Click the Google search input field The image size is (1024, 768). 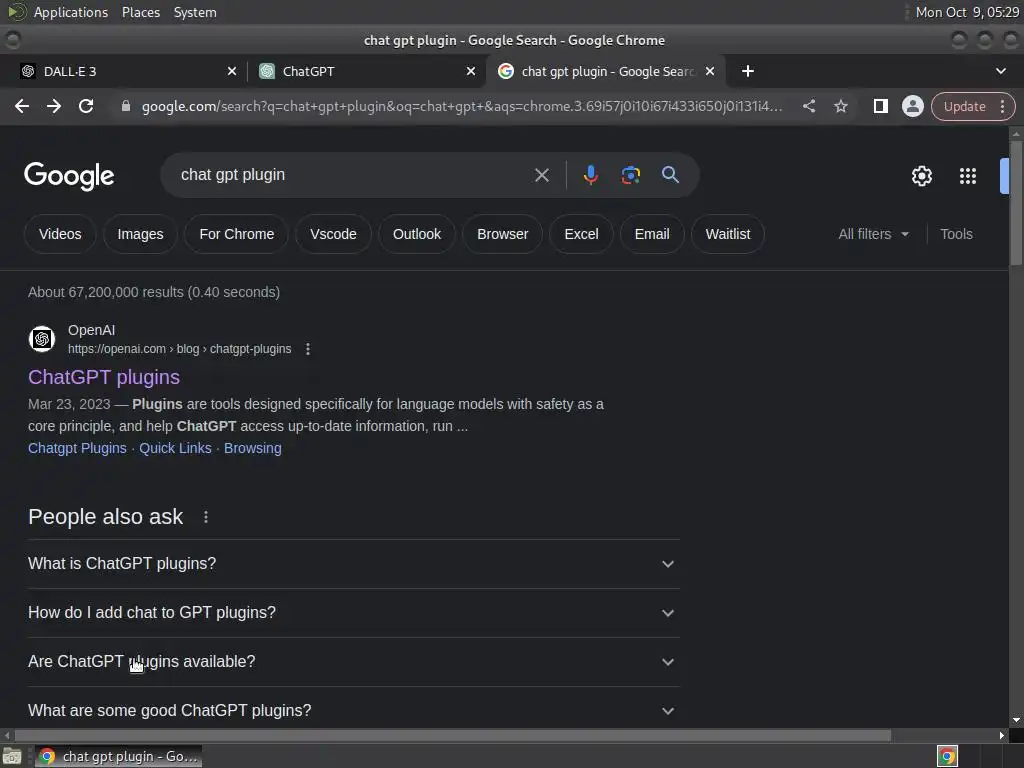click(353, 175)
